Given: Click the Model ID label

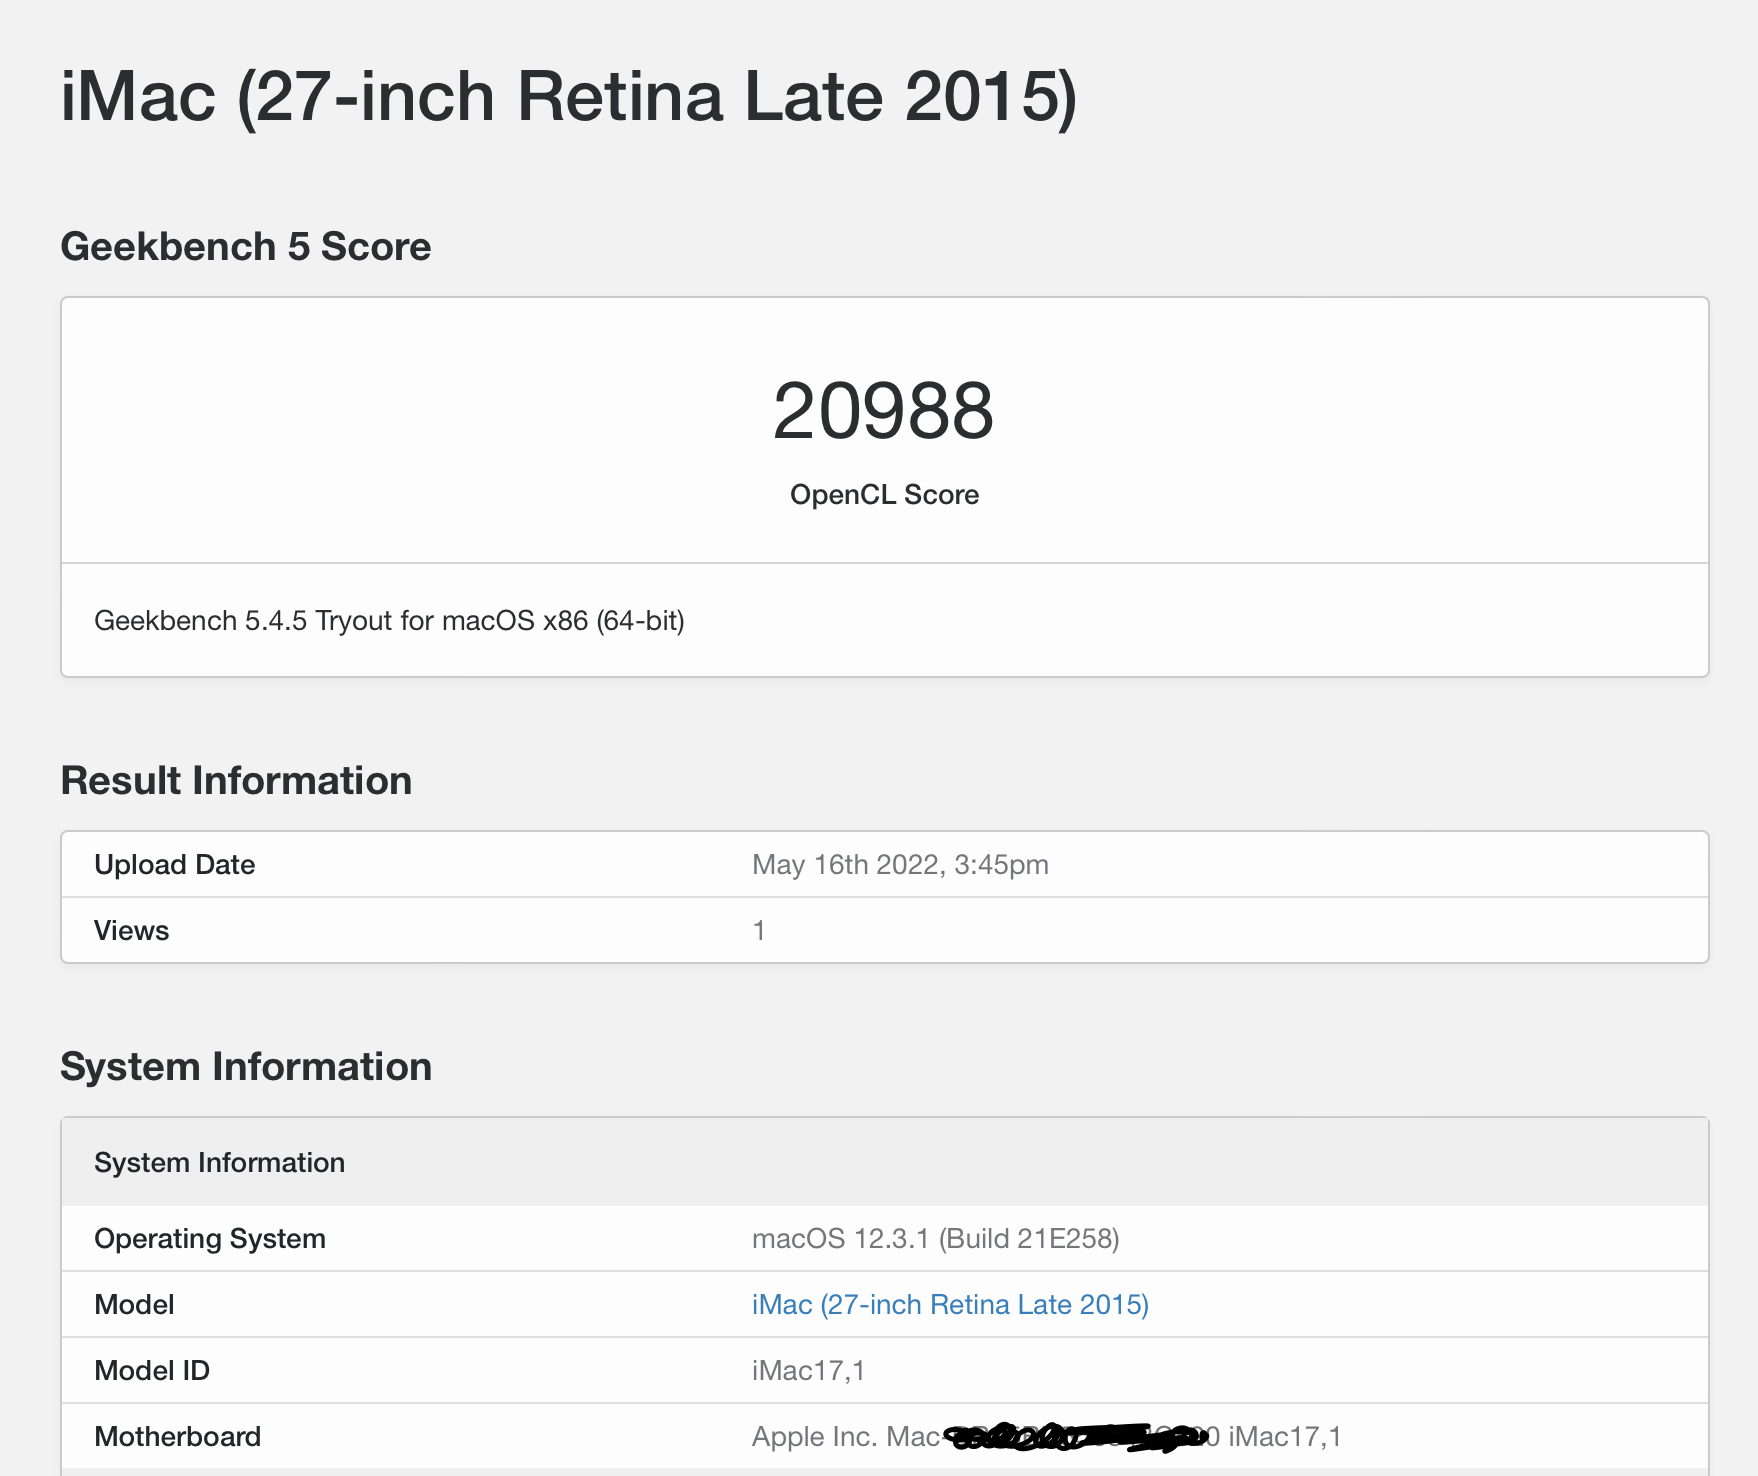Looking at the screenshot, I should tap(152, 1370).
